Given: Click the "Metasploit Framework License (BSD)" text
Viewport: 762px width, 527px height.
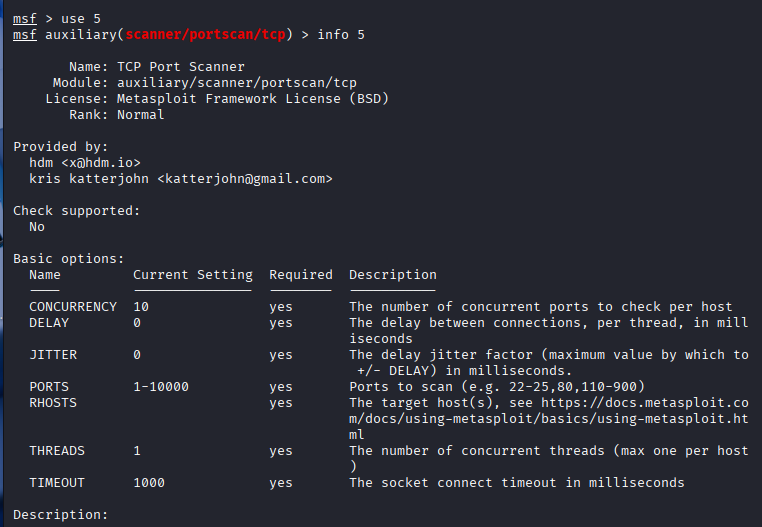Looking at the screenshot, I should pyautogui.click(x=252, y=99).
